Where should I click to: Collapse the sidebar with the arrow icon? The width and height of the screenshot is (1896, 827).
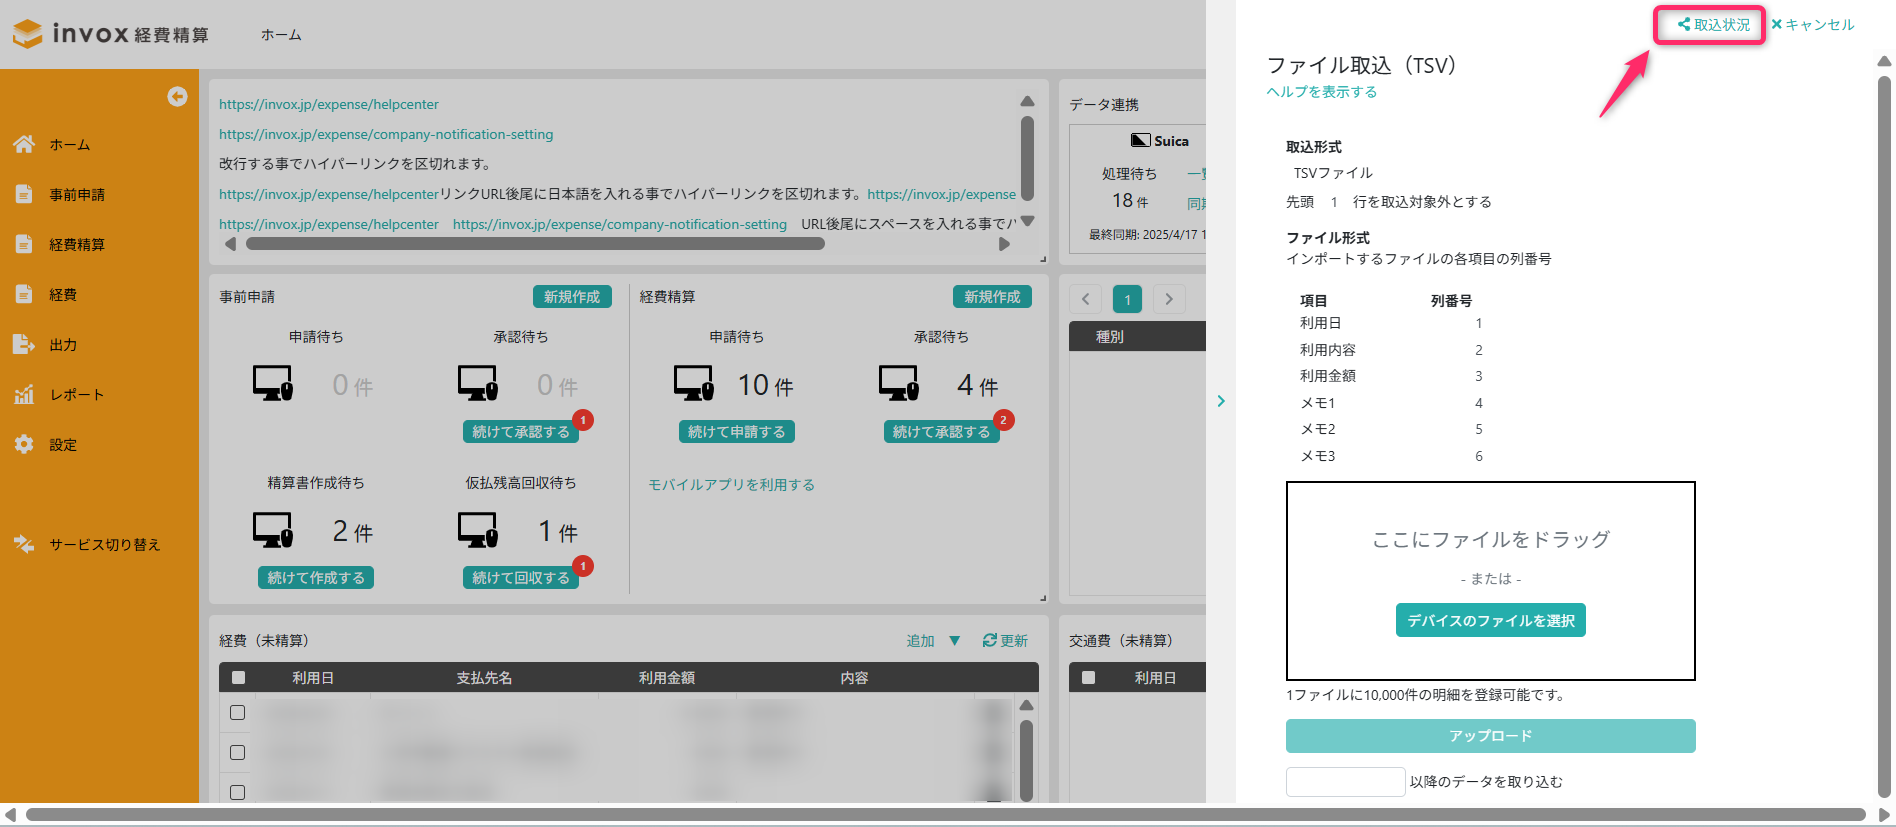(x=177, y=96)
